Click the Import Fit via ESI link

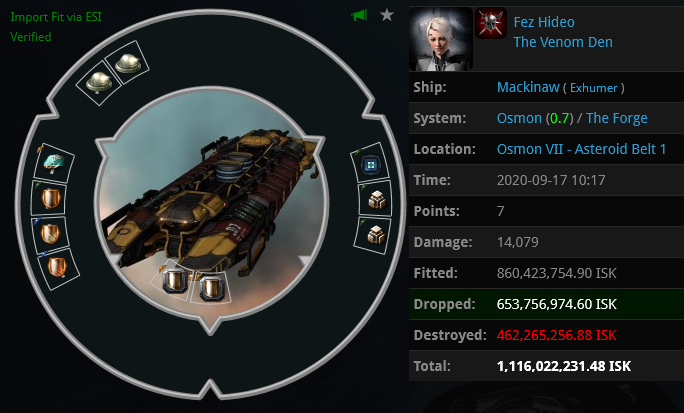56,17
